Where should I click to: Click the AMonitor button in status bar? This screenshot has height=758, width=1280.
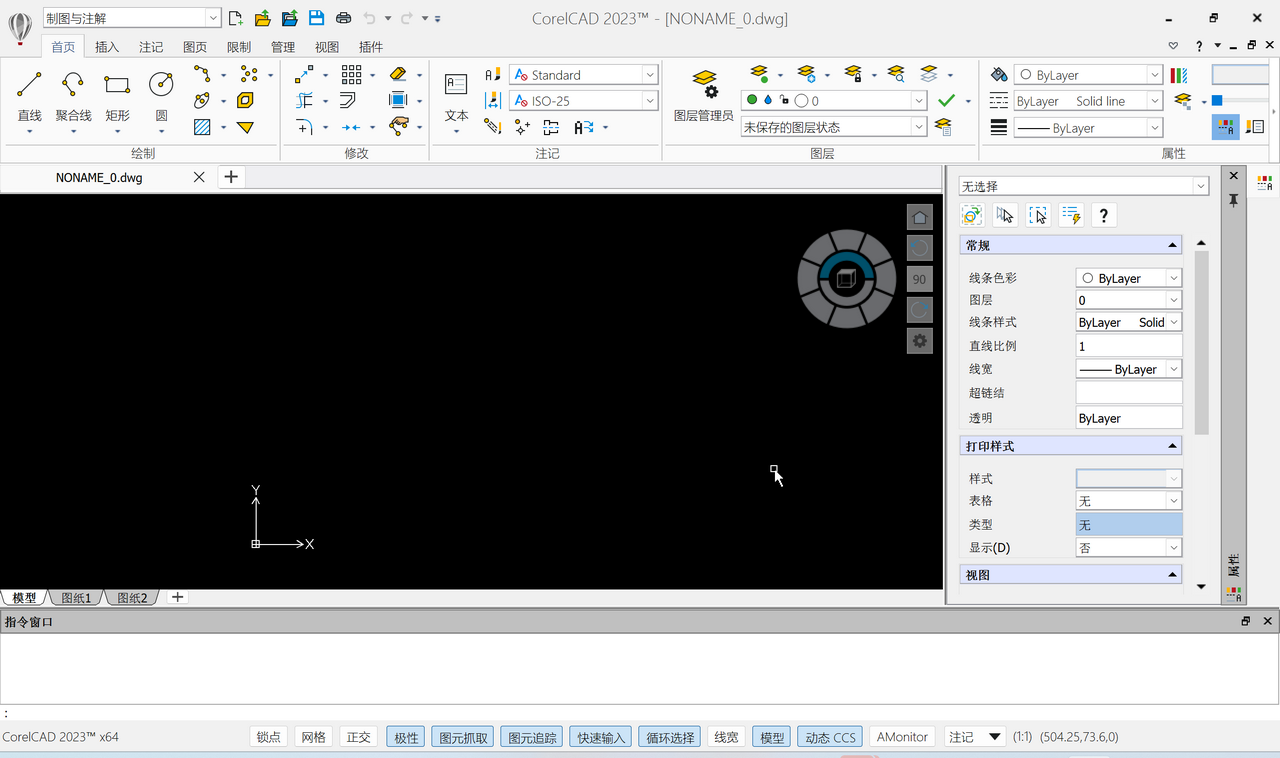[901, 737]
